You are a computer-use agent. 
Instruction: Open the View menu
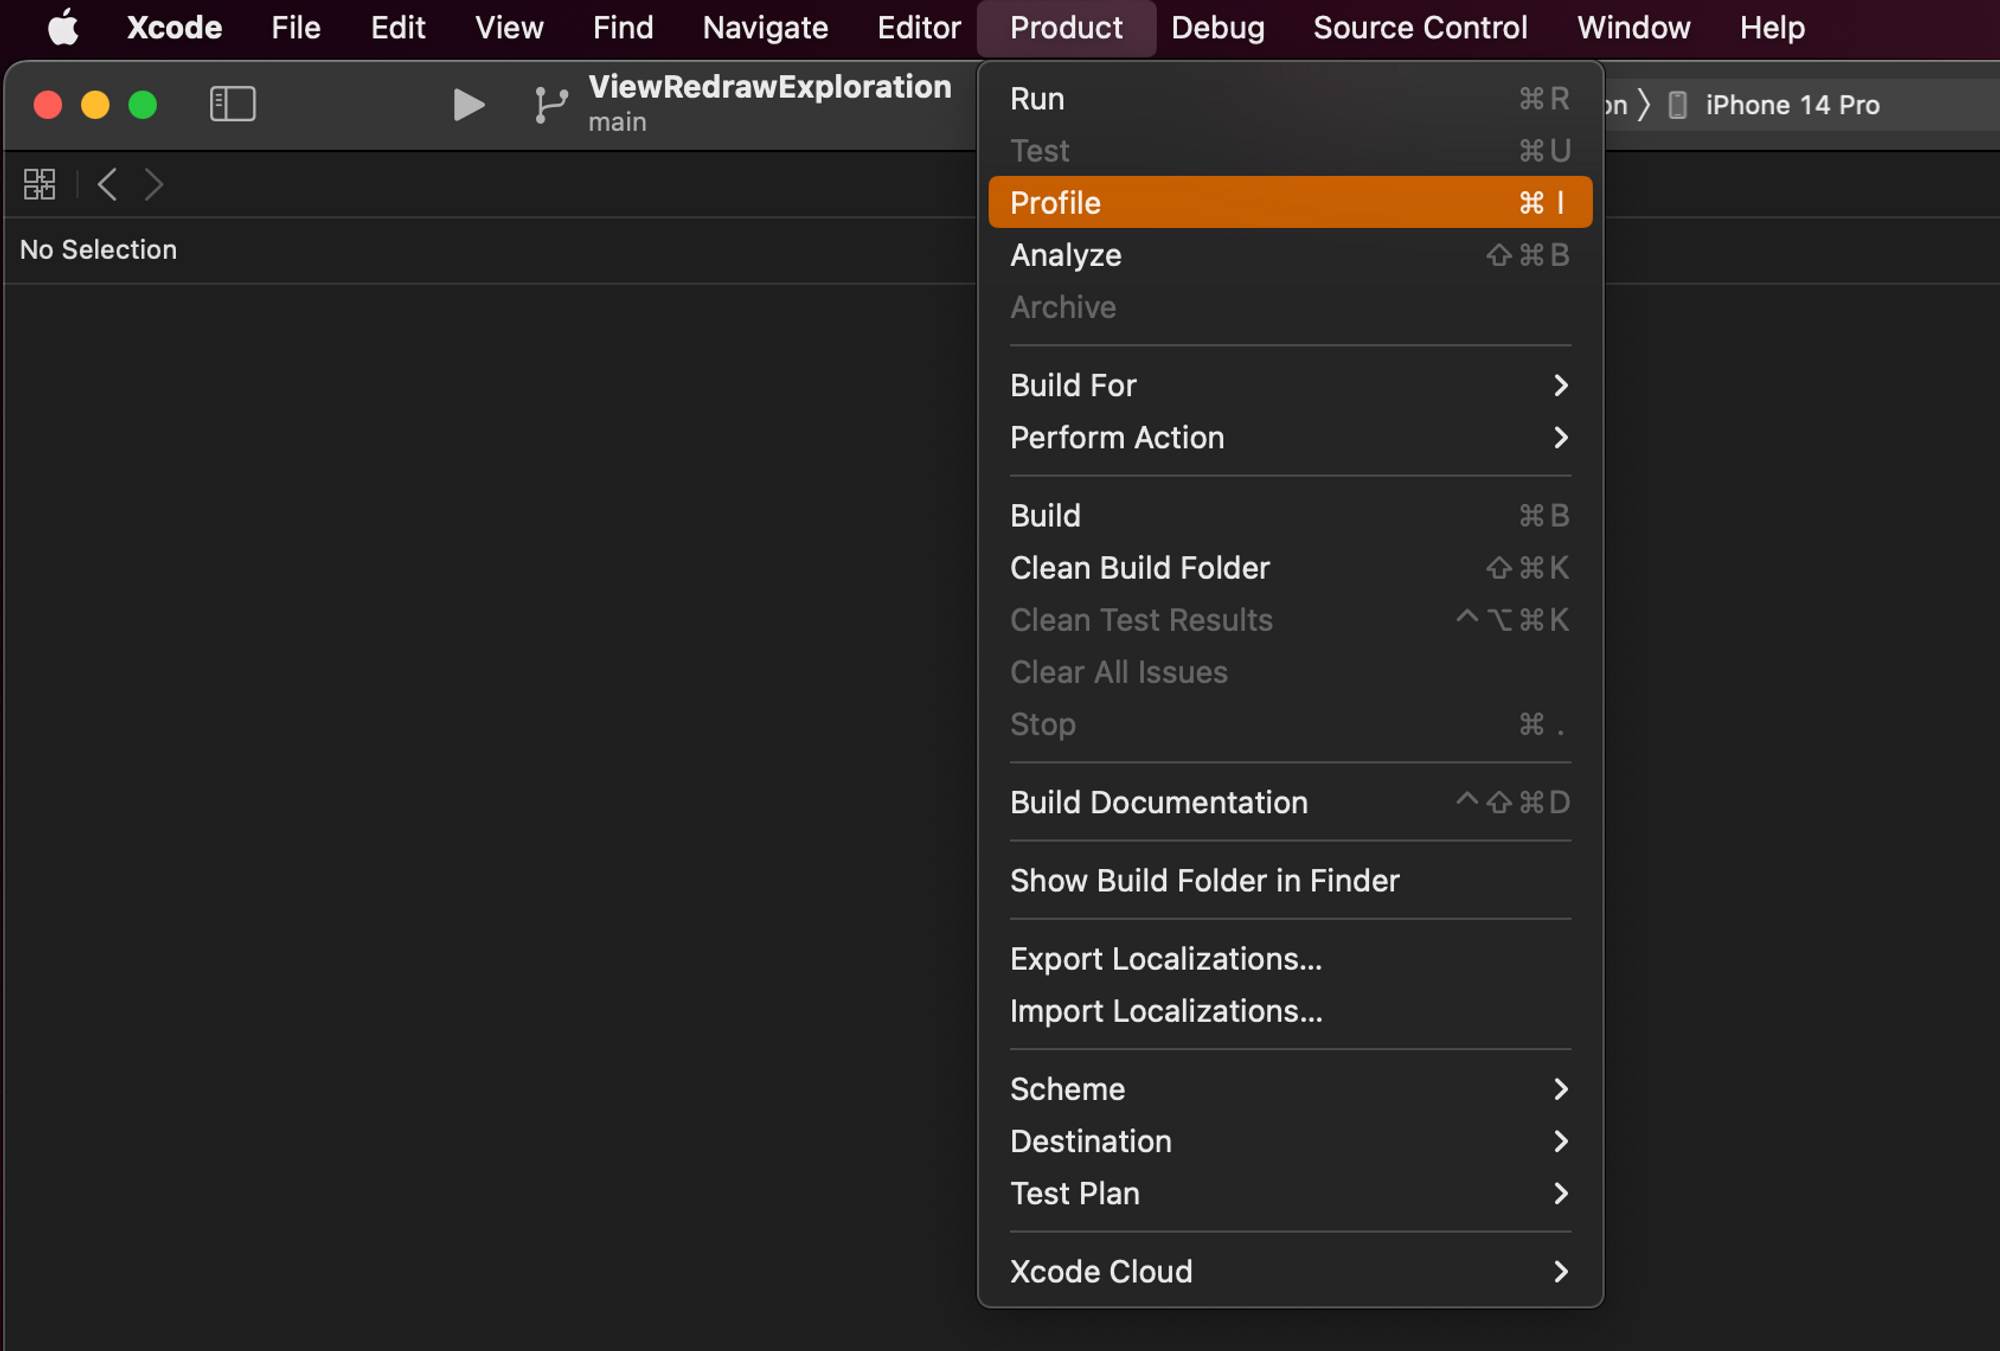509,27
